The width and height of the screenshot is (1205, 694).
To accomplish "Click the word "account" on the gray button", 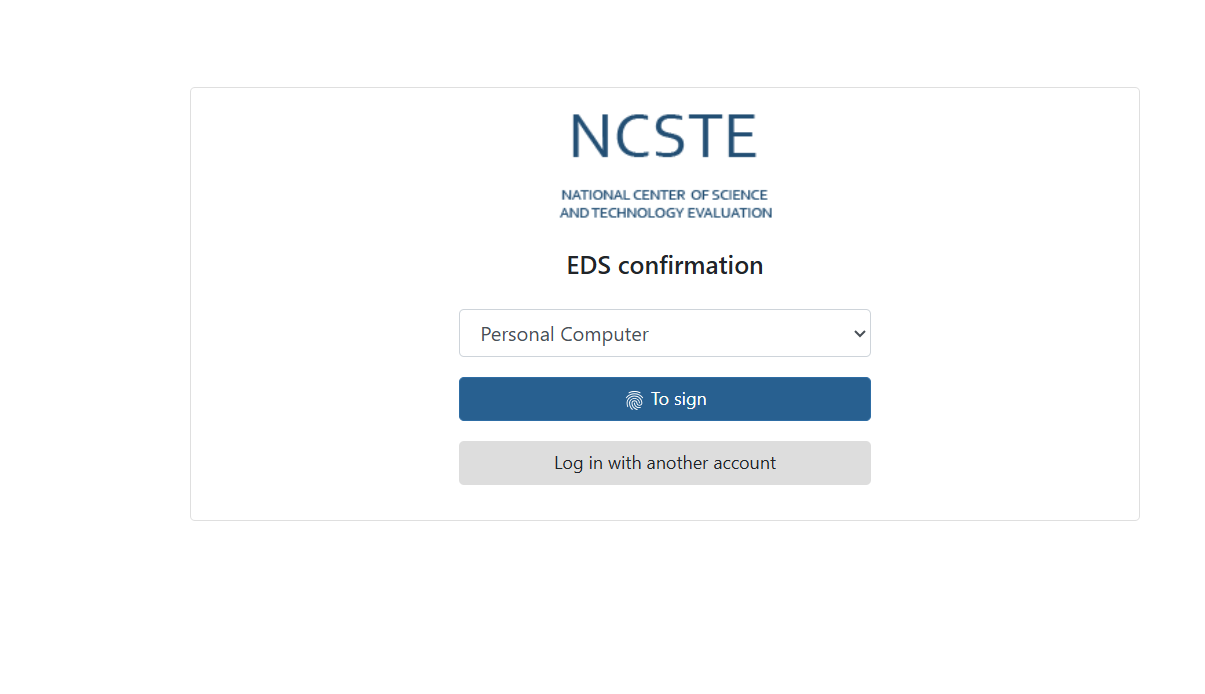I will [x=742, y=463].
